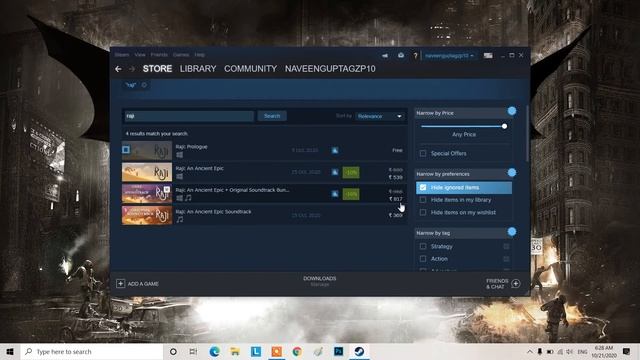
Task: Open Raji: An Ancient Epic Soundtrack result
Action: coord(264,215)
